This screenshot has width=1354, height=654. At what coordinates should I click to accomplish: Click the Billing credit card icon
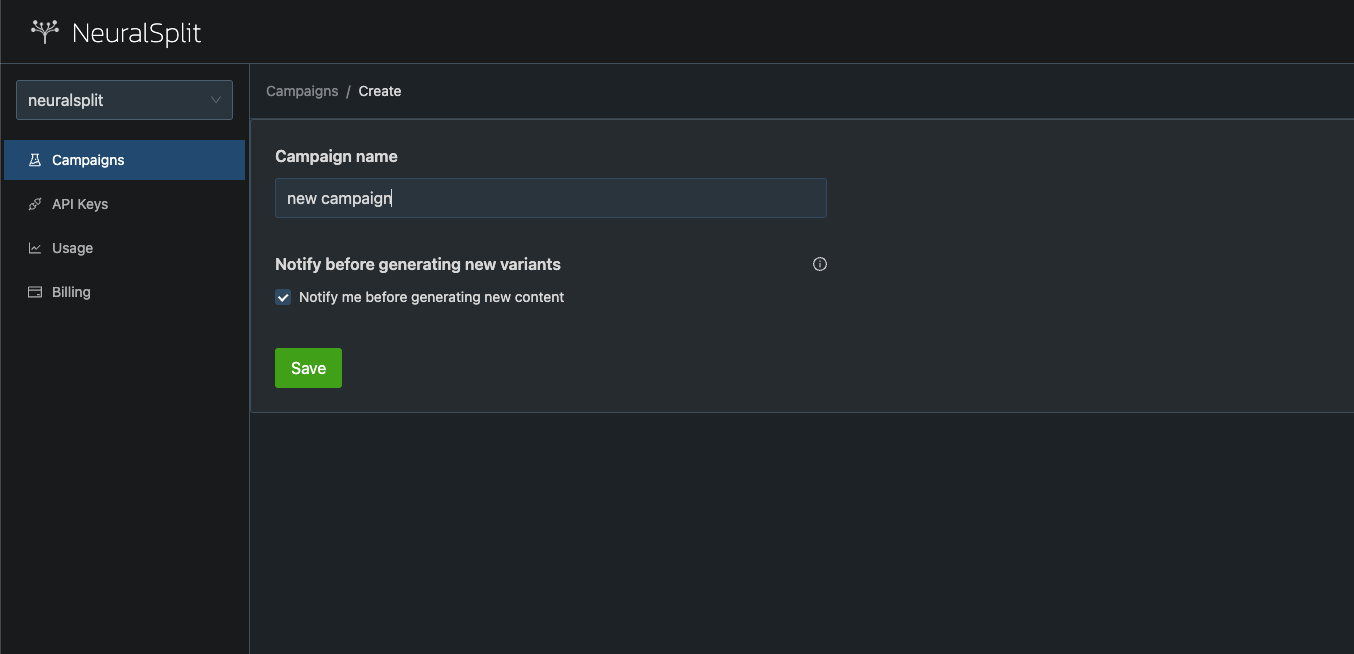35,292
